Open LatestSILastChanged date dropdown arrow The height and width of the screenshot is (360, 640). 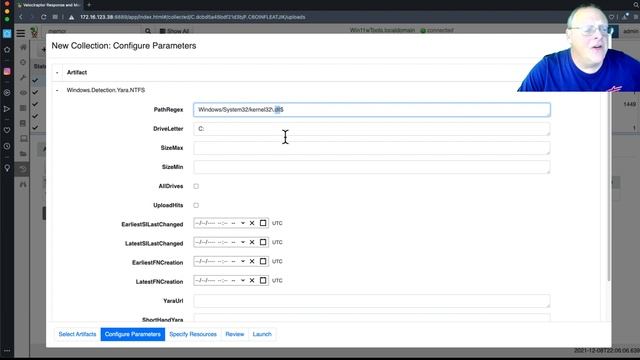click(243, 242)
